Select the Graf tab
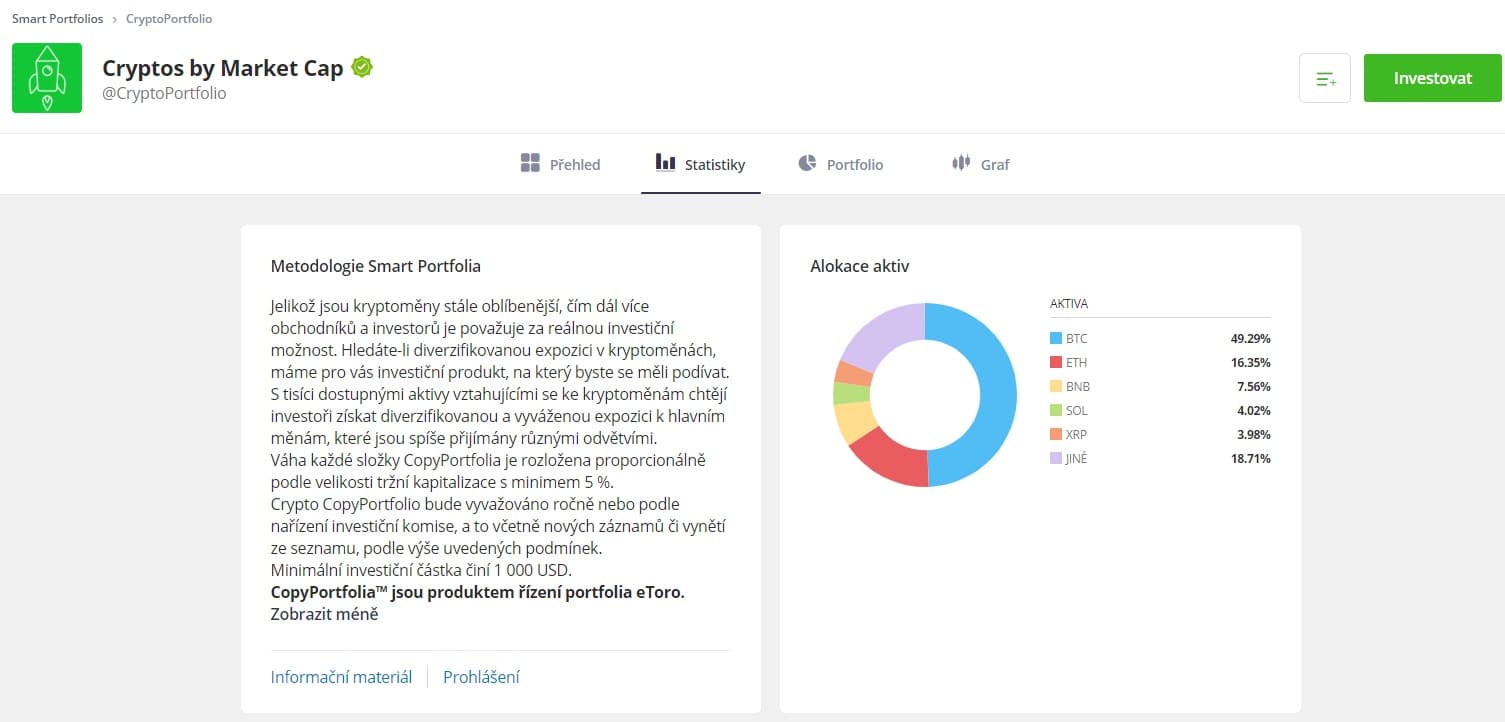1505x722 pixels. [981, 164]
